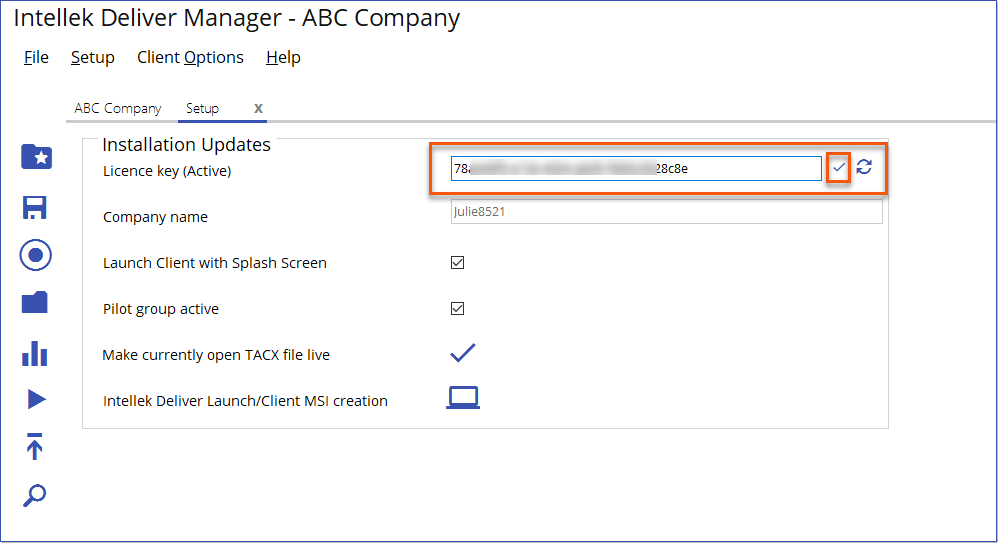The width and height of the screenshot is (1000, 545).
Task: Click the magnifying glass search icon
Action: [34, 495]
